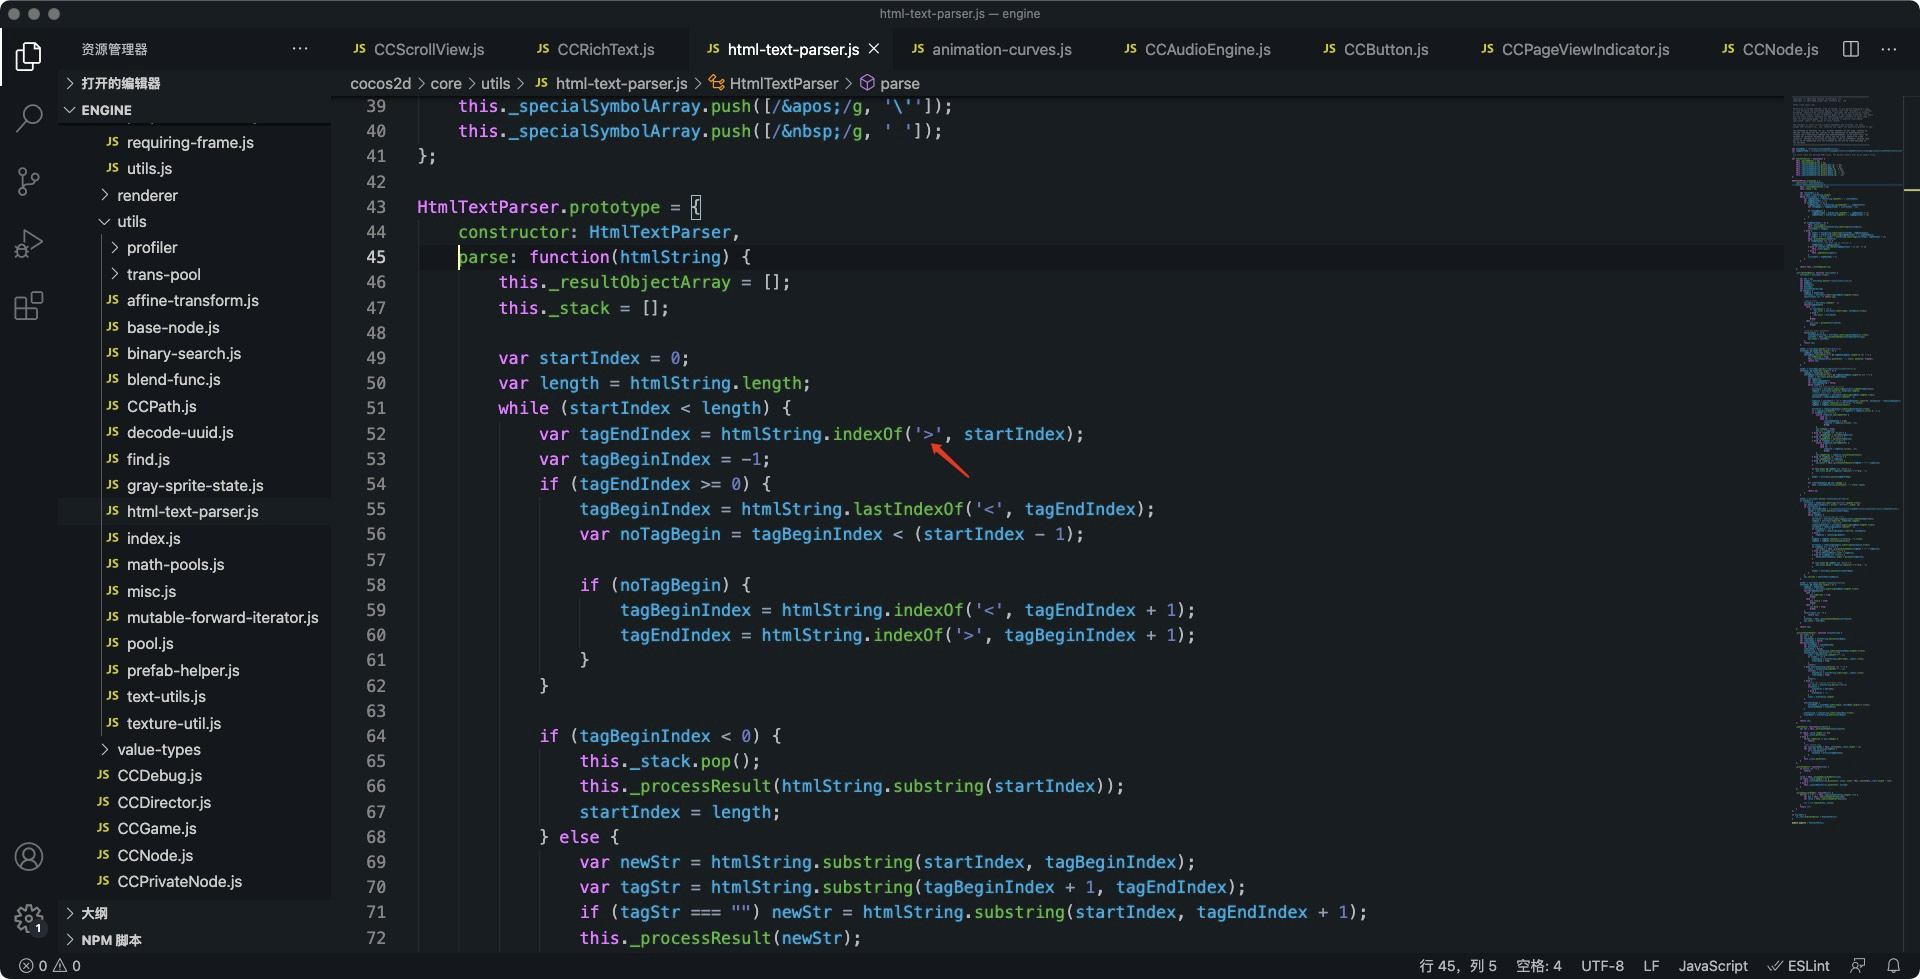Switch to the CCRichText.js tab
This screenshot has width=1920, height=979.
click(x=596, y=49)
